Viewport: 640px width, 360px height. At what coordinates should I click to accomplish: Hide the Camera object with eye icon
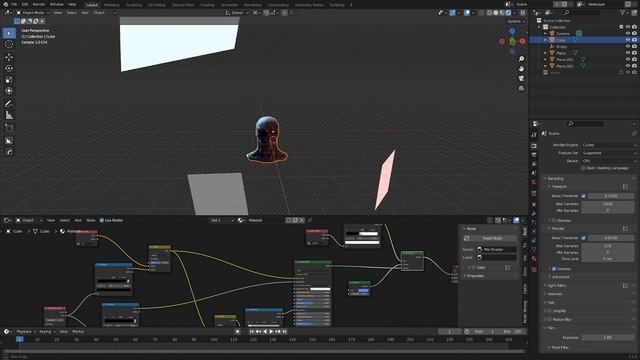pyautogui.click(x=628, y=33)
